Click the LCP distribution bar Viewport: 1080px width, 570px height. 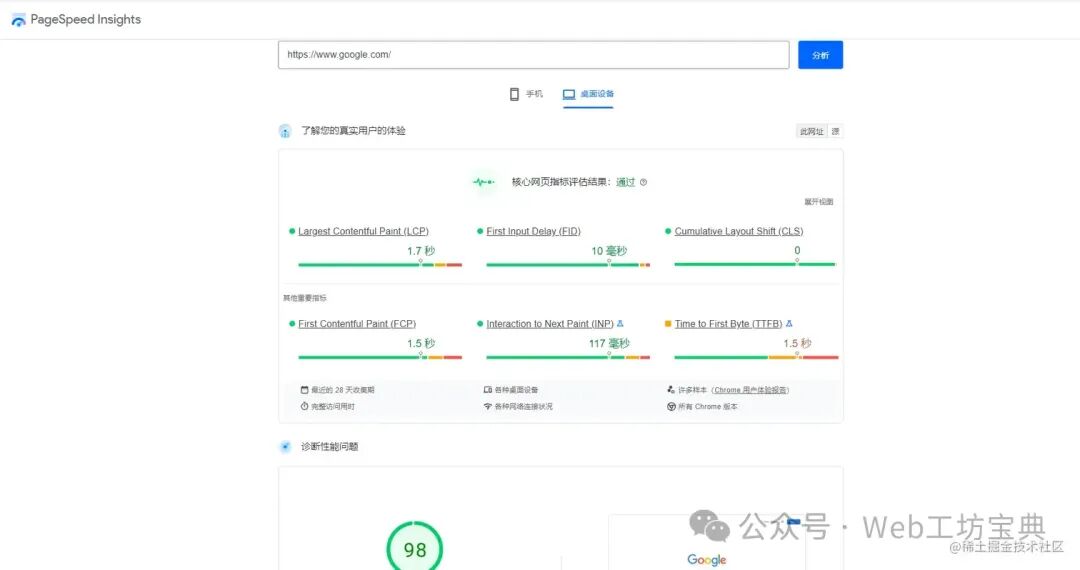(380, 265)
